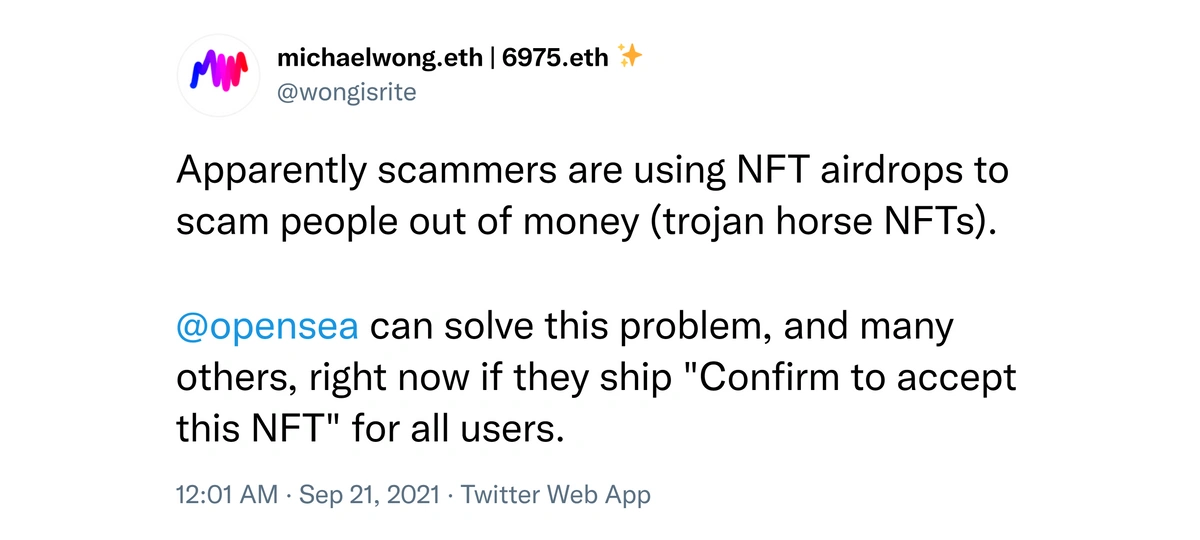Open the @opensea mention
The width and height of the screenshot is (1200, 540).
(267, 327)
